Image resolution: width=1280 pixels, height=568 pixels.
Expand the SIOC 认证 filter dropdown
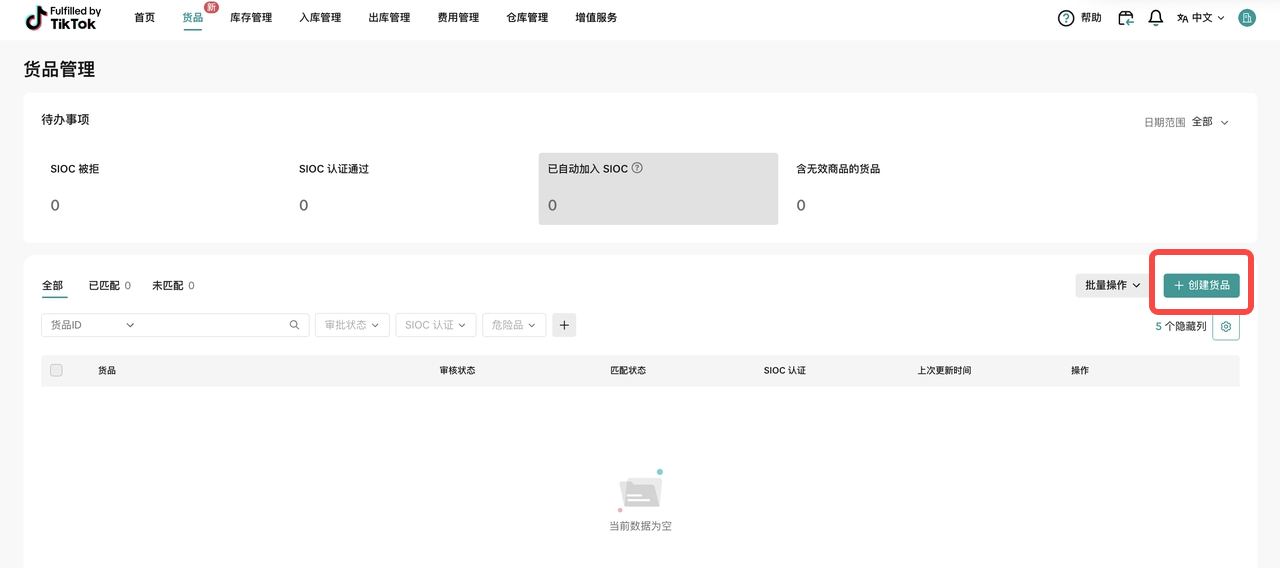435,325
